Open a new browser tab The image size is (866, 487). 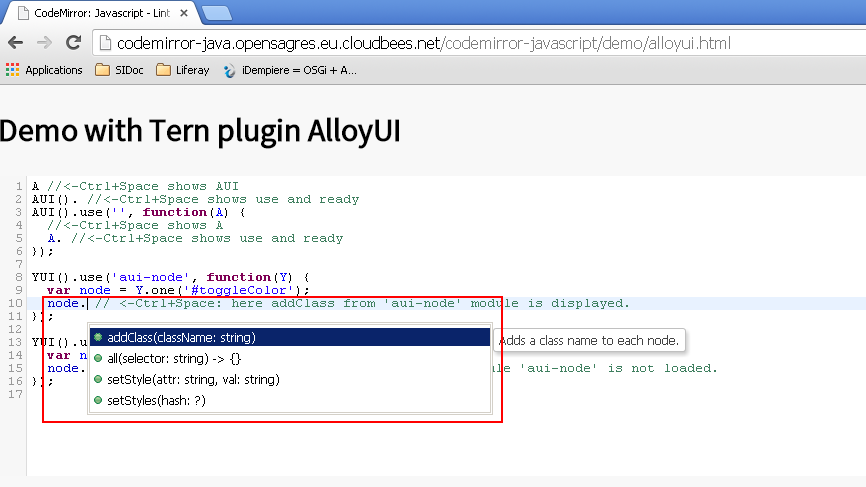tap(217, 14)
